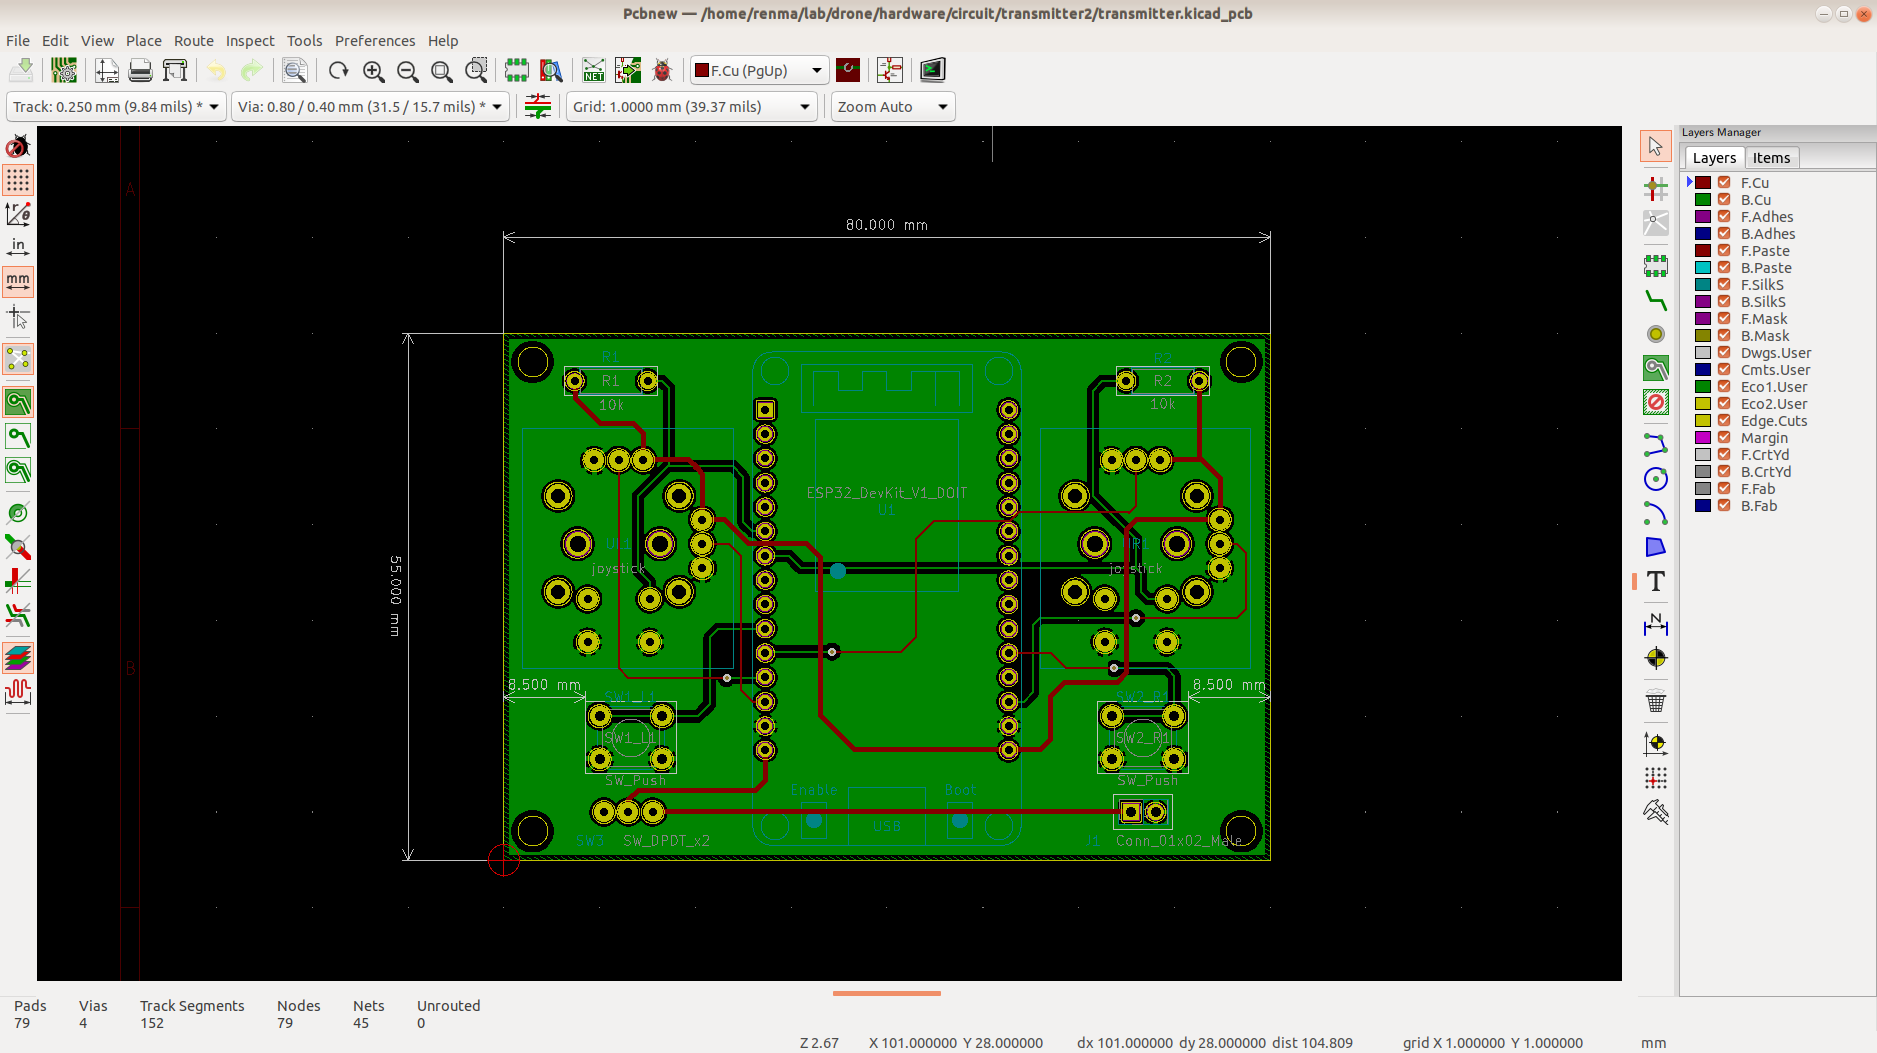Viewport: 1877px width, 1053px height.
Task: Open the Inspect menu
Action: (250, 41)
